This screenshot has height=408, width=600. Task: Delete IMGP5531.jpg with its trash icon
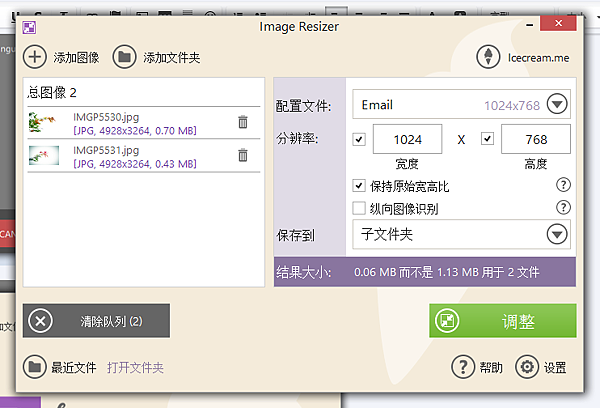pyautogui.click(x=243, y=155)
